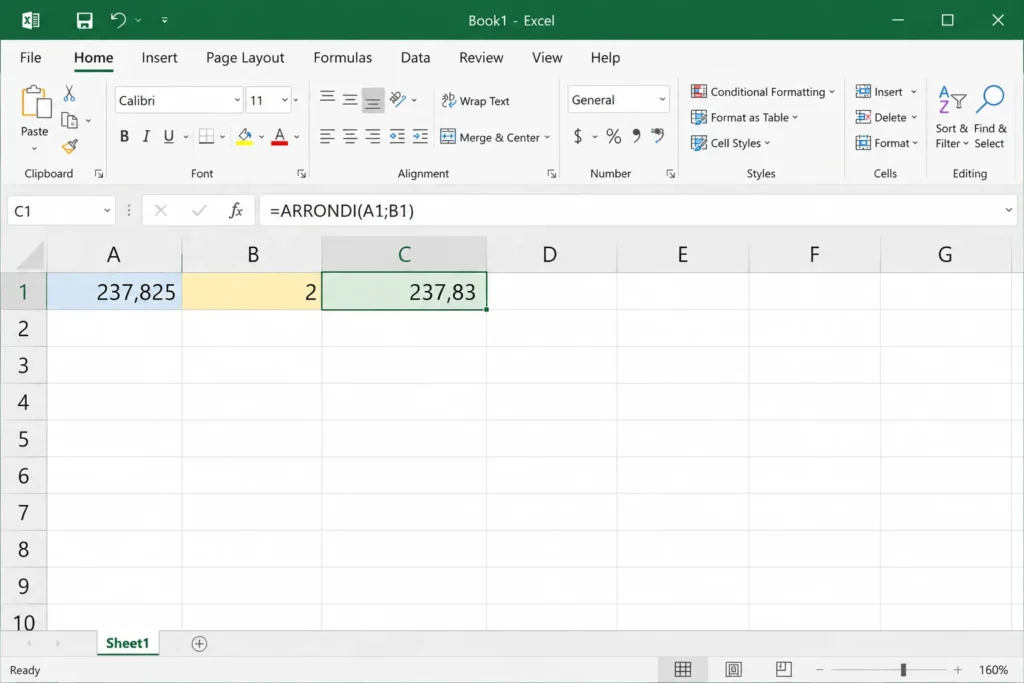Click the Decrease Indent icon
This screenshot has height=683, width=1024.
(x=397, y=136)
